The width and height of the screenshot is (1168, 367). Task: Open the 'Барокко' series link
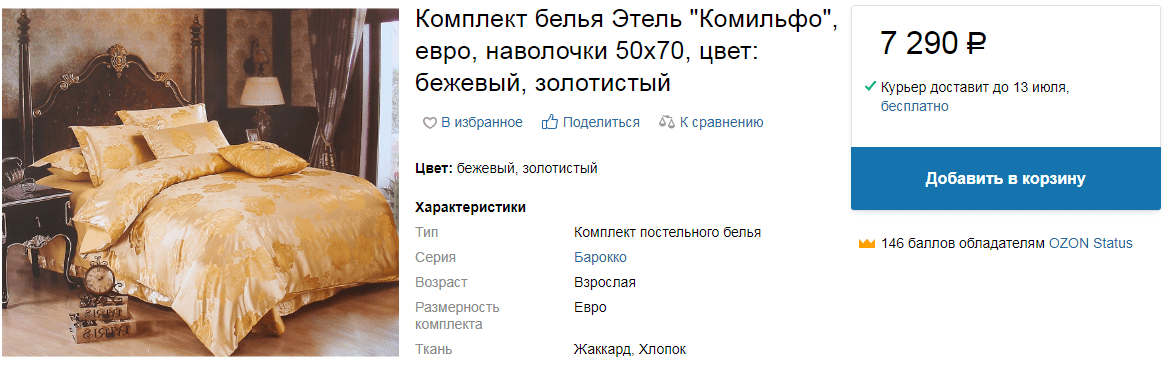tap(600, 258)
